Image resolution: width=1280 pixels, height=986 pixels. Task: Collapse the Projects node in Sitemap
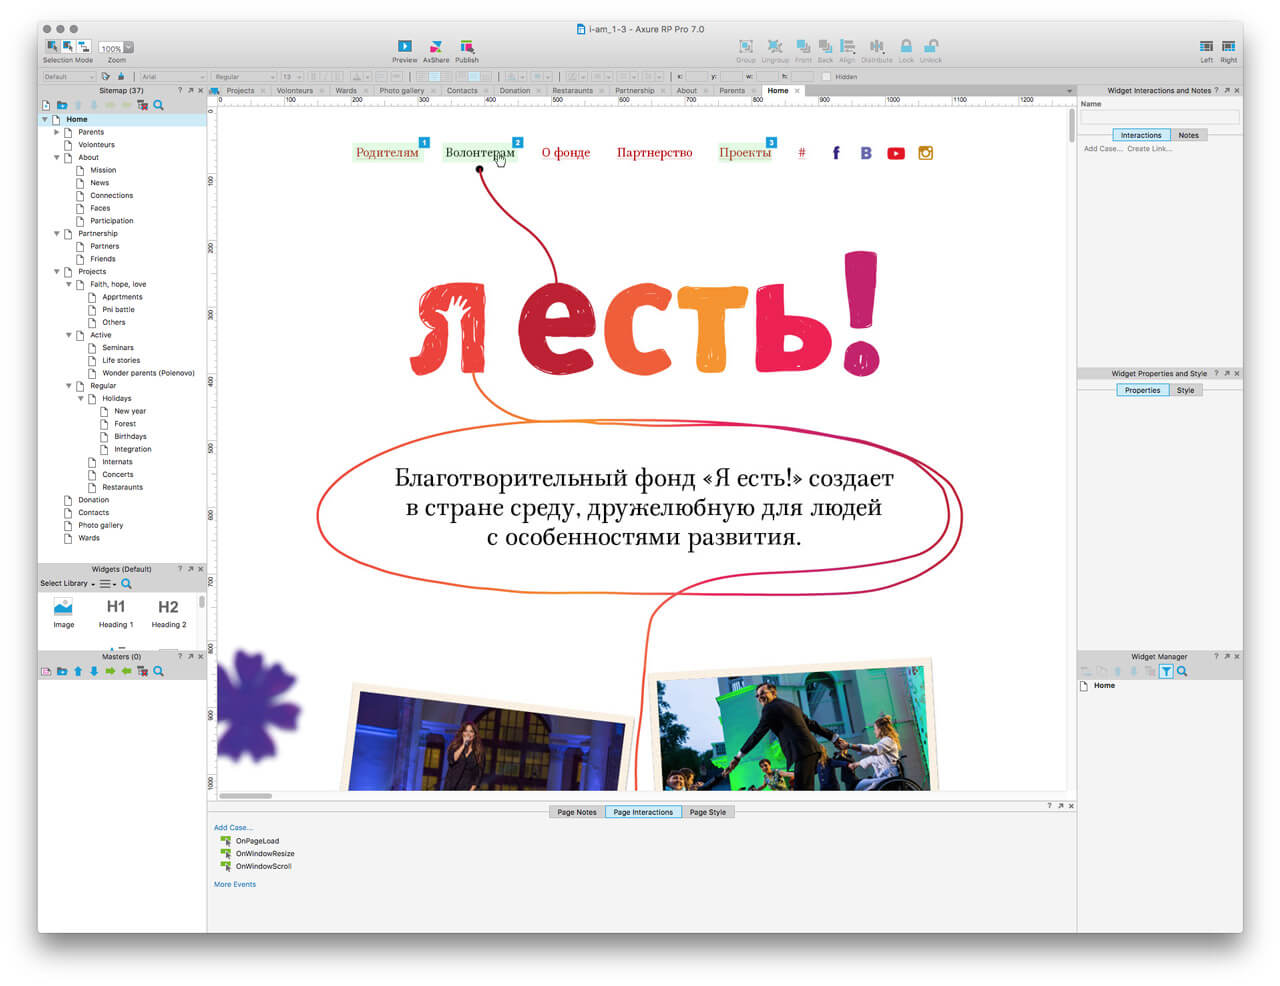coord(57,272)
